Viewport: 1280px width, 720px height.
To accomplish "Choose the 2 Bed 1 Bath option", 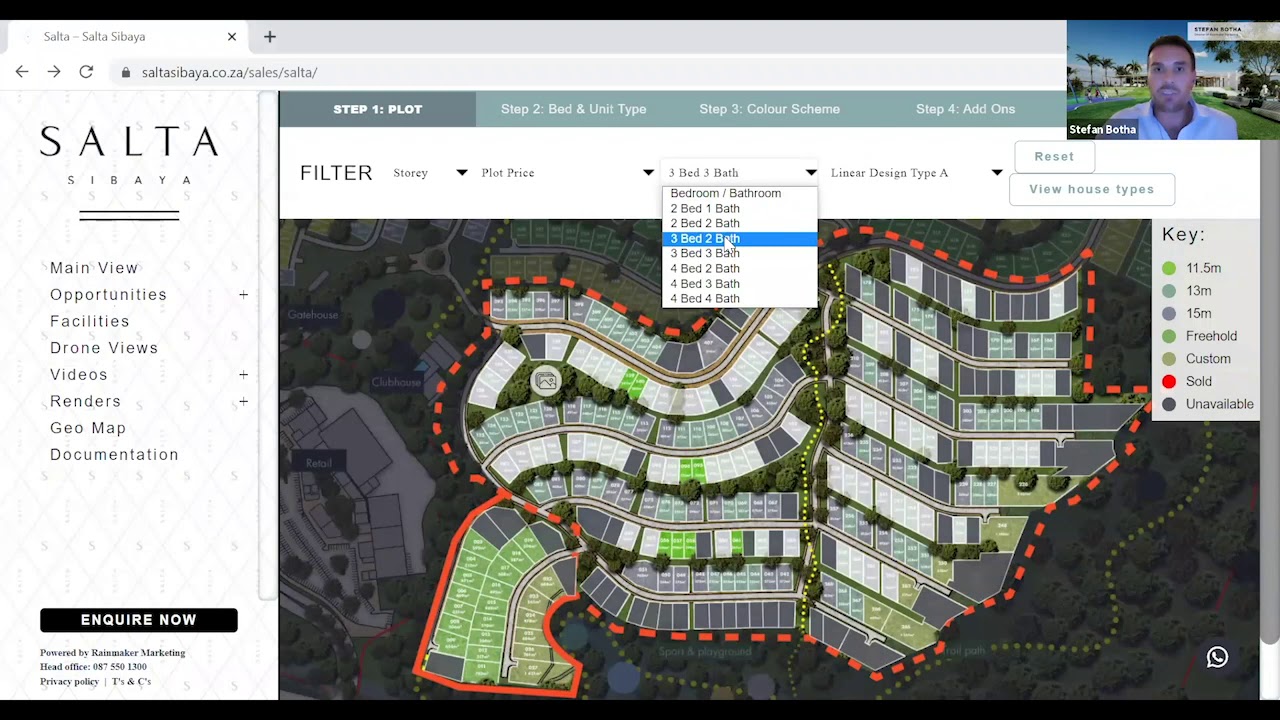I will 739,209.
